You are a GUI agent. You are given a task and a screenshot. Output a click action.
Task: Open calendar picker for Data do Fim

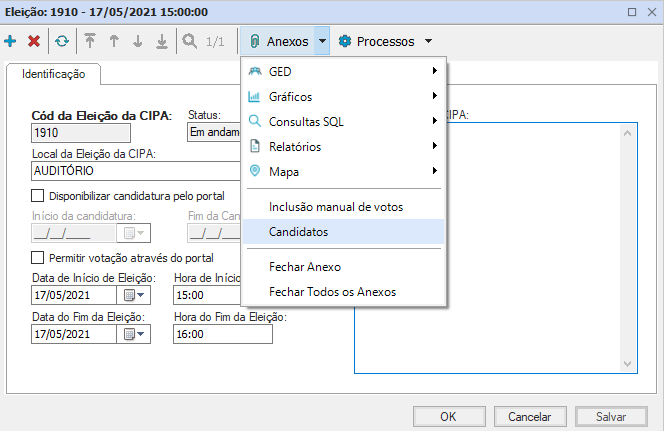pyautogui.click(x=134, y=334)
